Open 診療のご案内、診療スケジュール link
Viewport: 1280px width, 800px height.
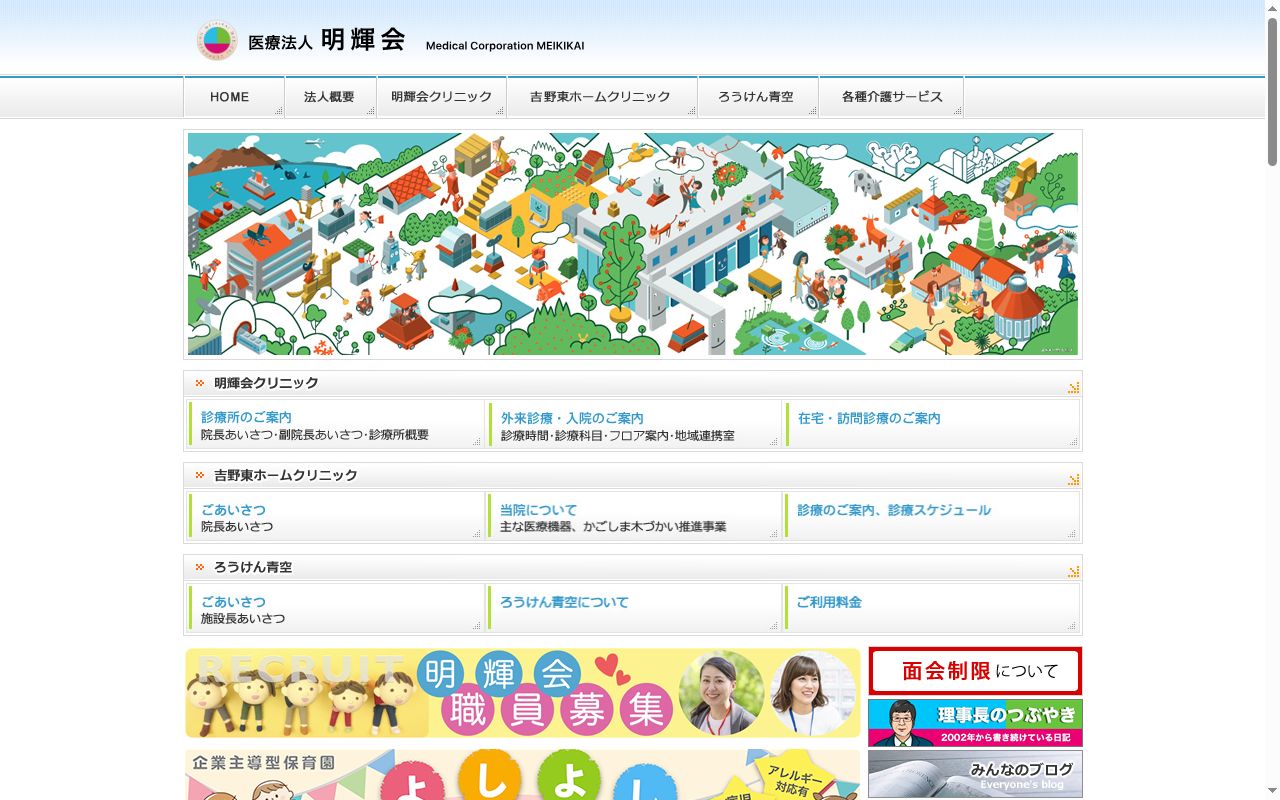pos(894,509)
